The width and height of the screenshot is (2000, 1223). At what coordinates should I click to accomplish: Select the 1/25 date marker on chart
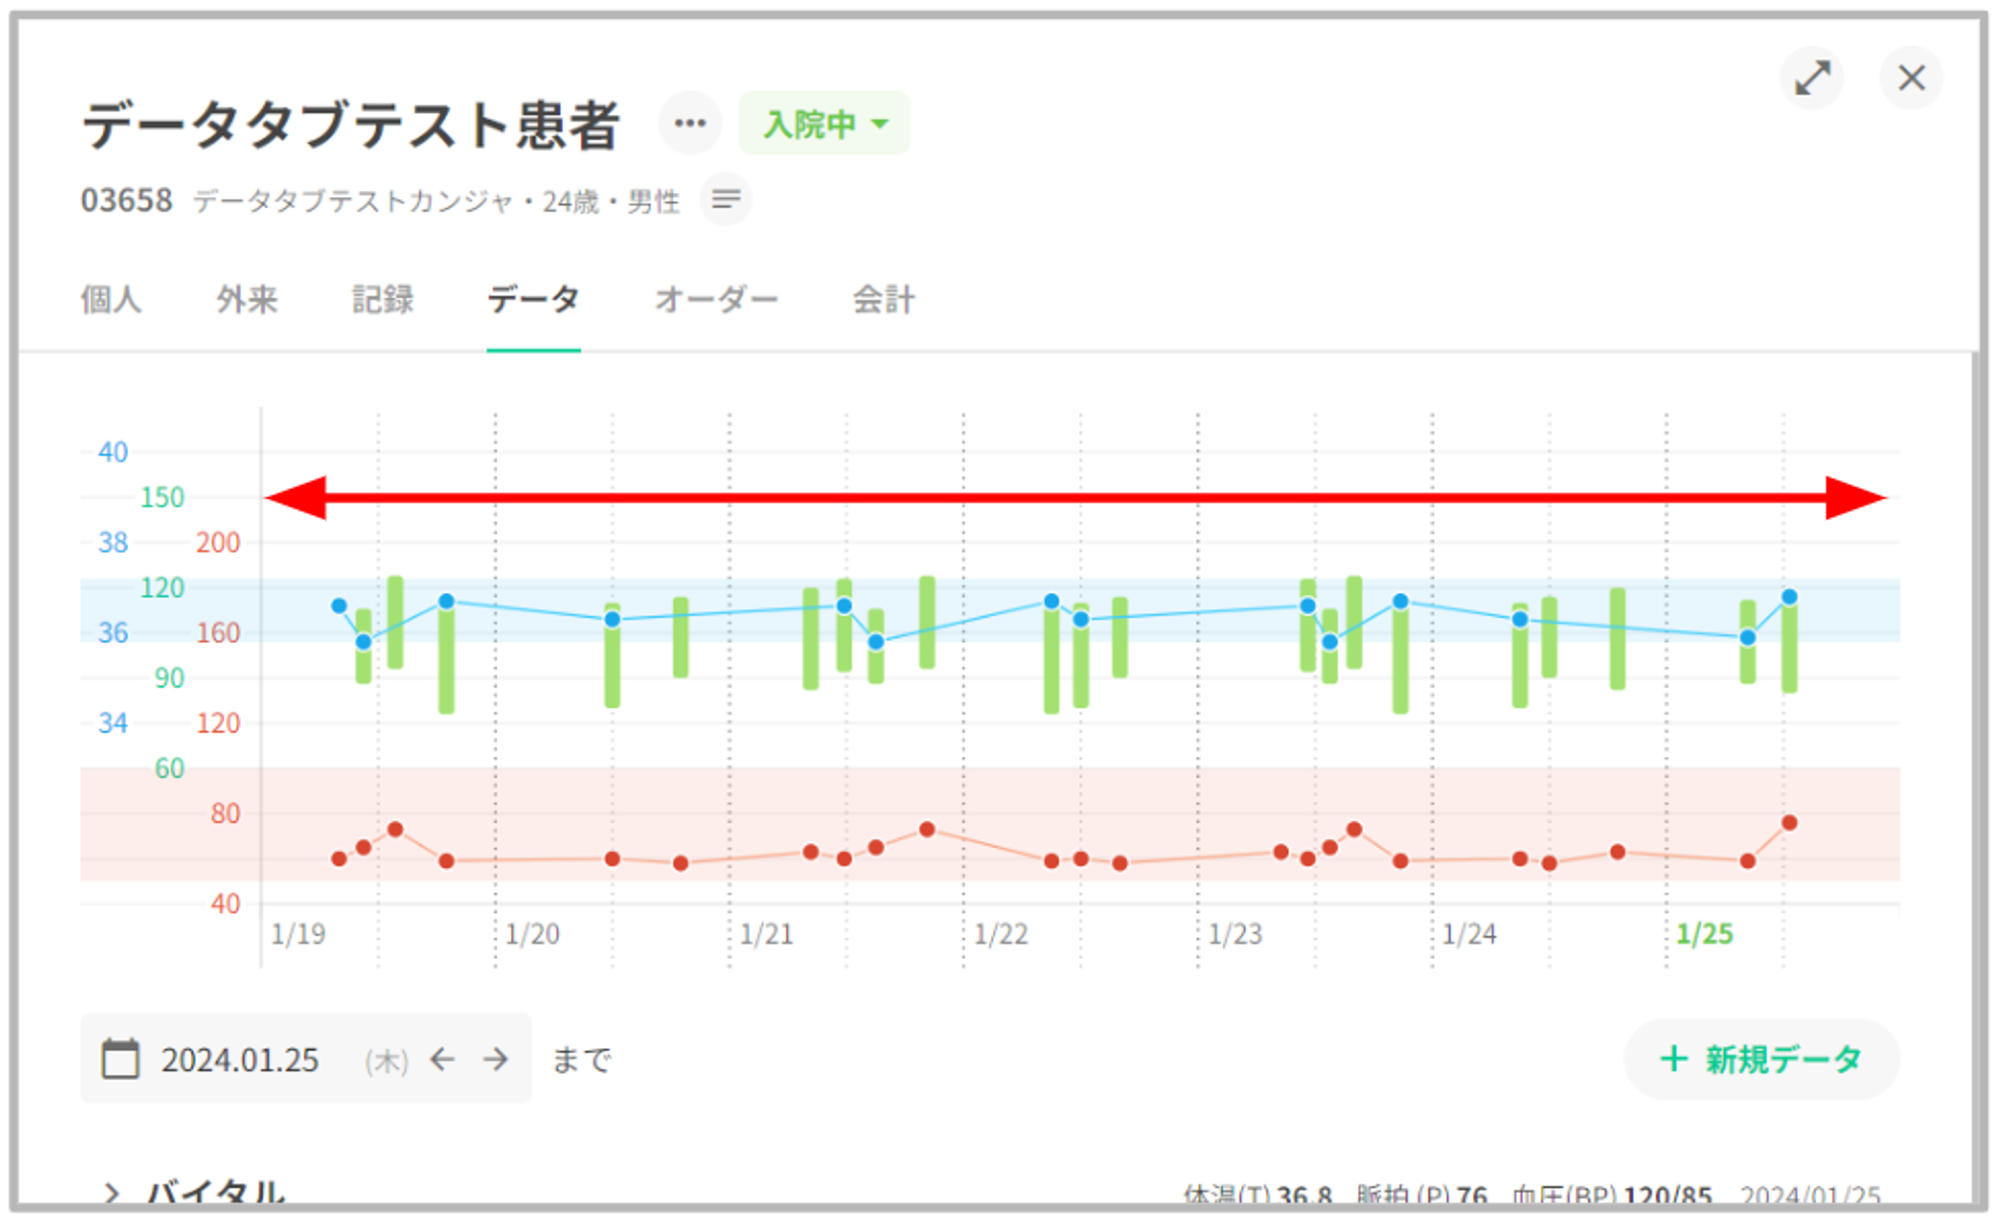[x=1704, y=934]
